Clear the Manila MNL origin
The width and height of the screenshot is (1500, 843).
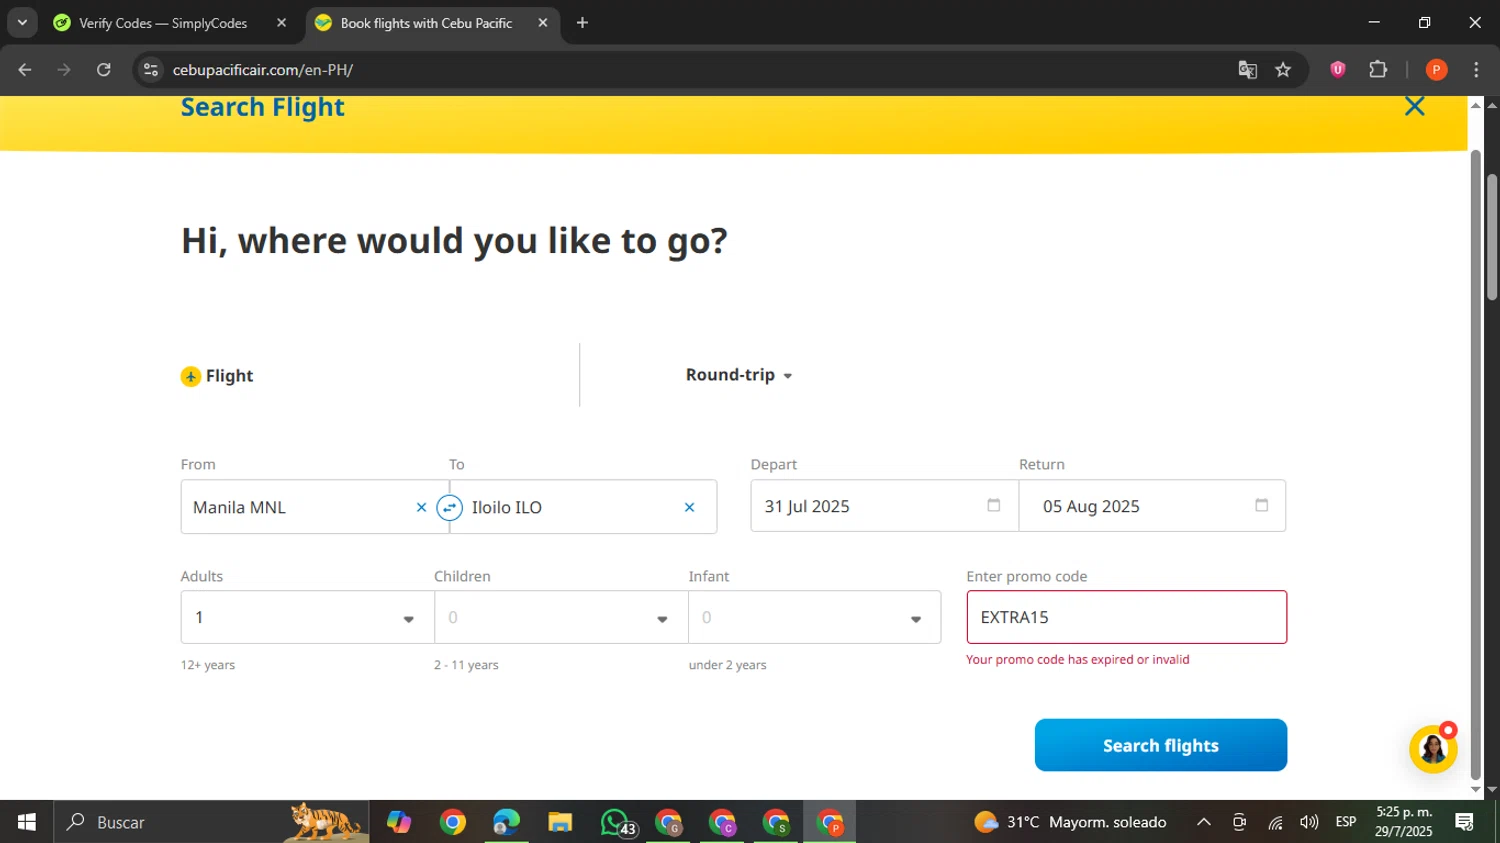pyautogui.click(x=421, y=508)
